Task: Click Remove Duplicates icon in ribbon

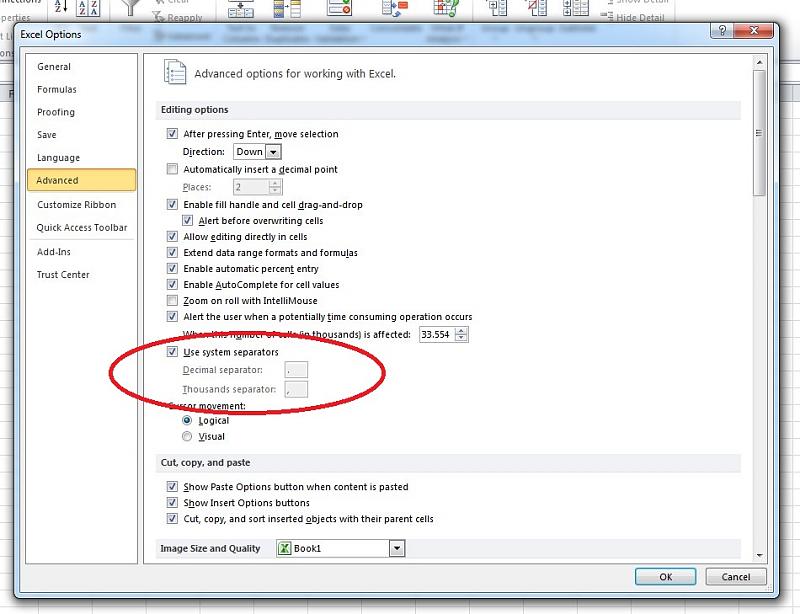Action: pos(287,8)
